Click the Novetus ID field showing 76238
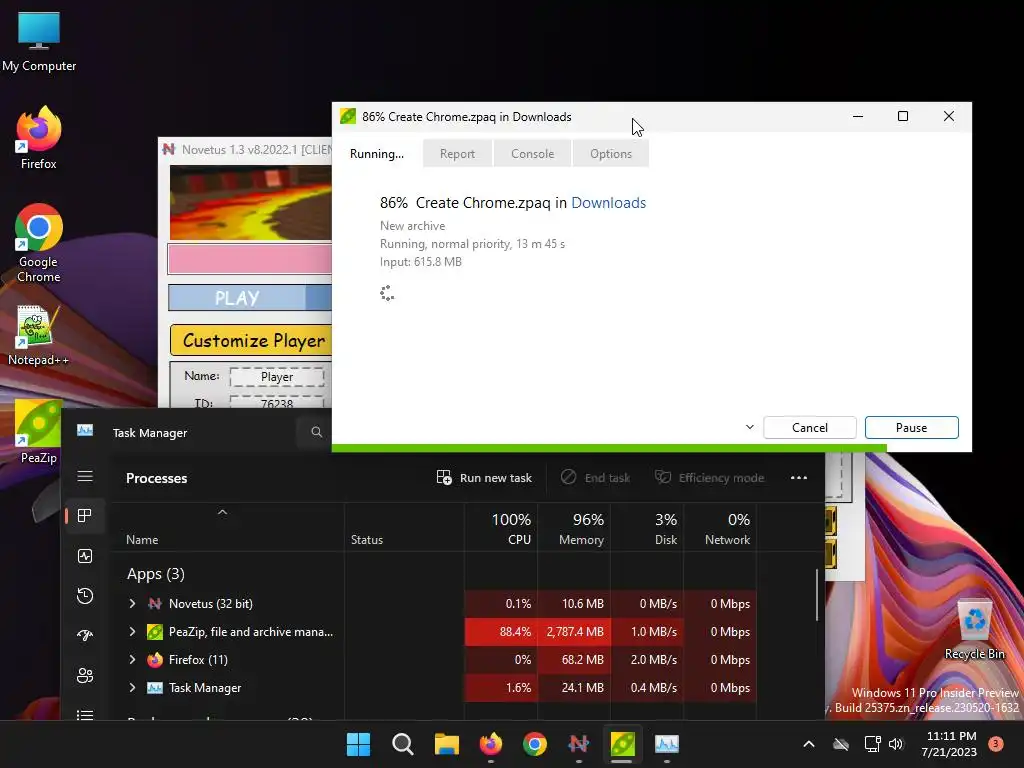Viewport: 1024px width, 768px height. point(277,402)
